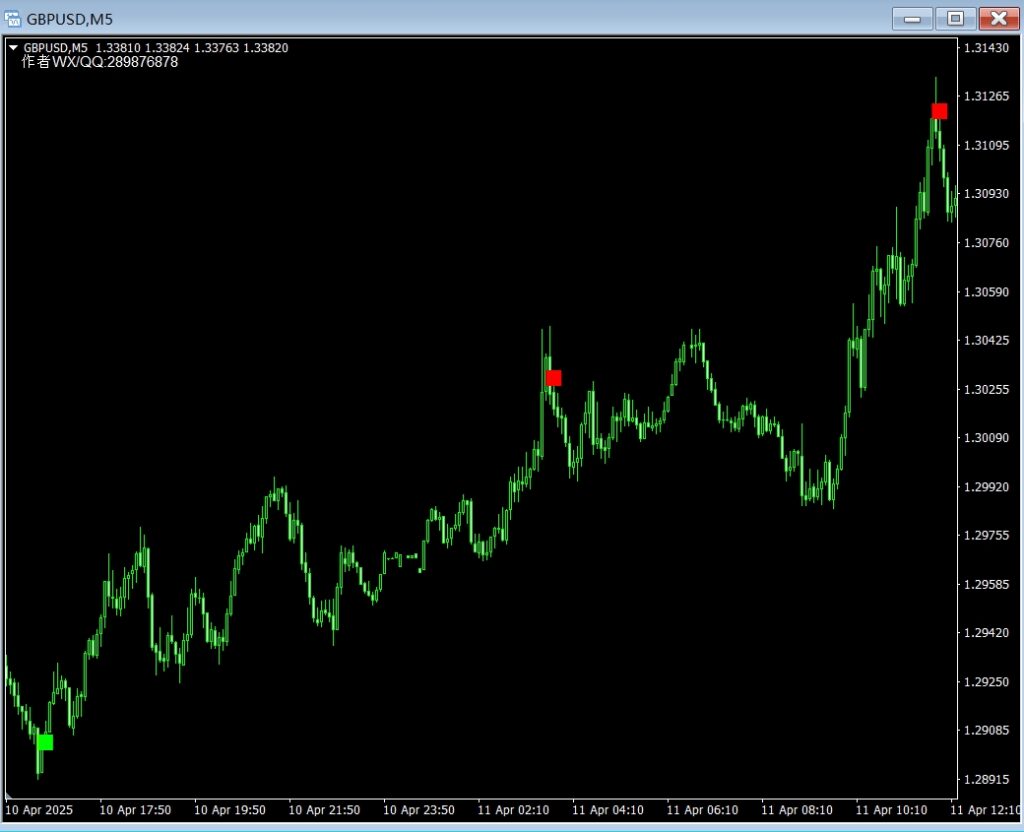Click the gray triangle at chart's bottom-left corner

pyautogui.click(x=9, y=796)
